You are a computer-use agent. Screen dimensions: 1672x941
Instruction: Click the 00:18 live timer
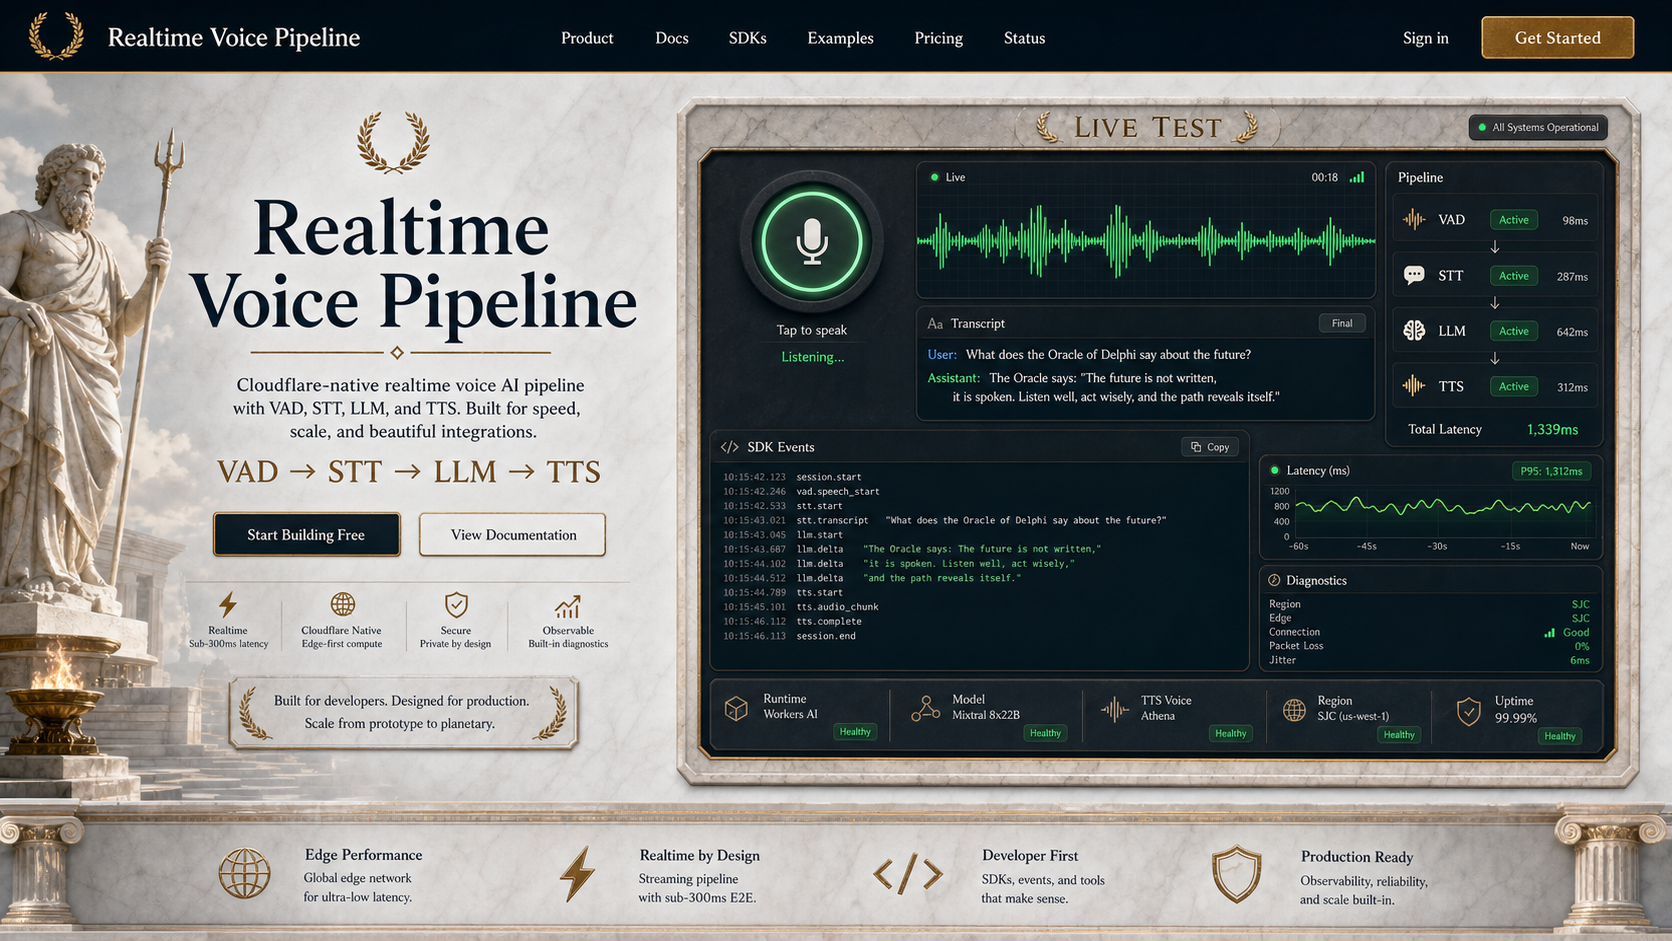[x=1324, y=177]
